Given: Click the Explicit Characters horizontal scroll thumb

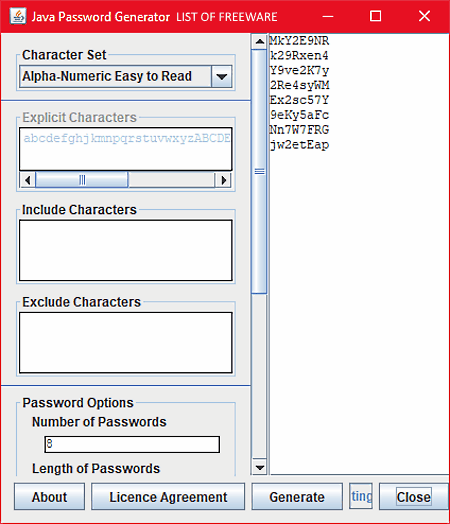Looking at the screenshot, I should click(x=82, y=180).
